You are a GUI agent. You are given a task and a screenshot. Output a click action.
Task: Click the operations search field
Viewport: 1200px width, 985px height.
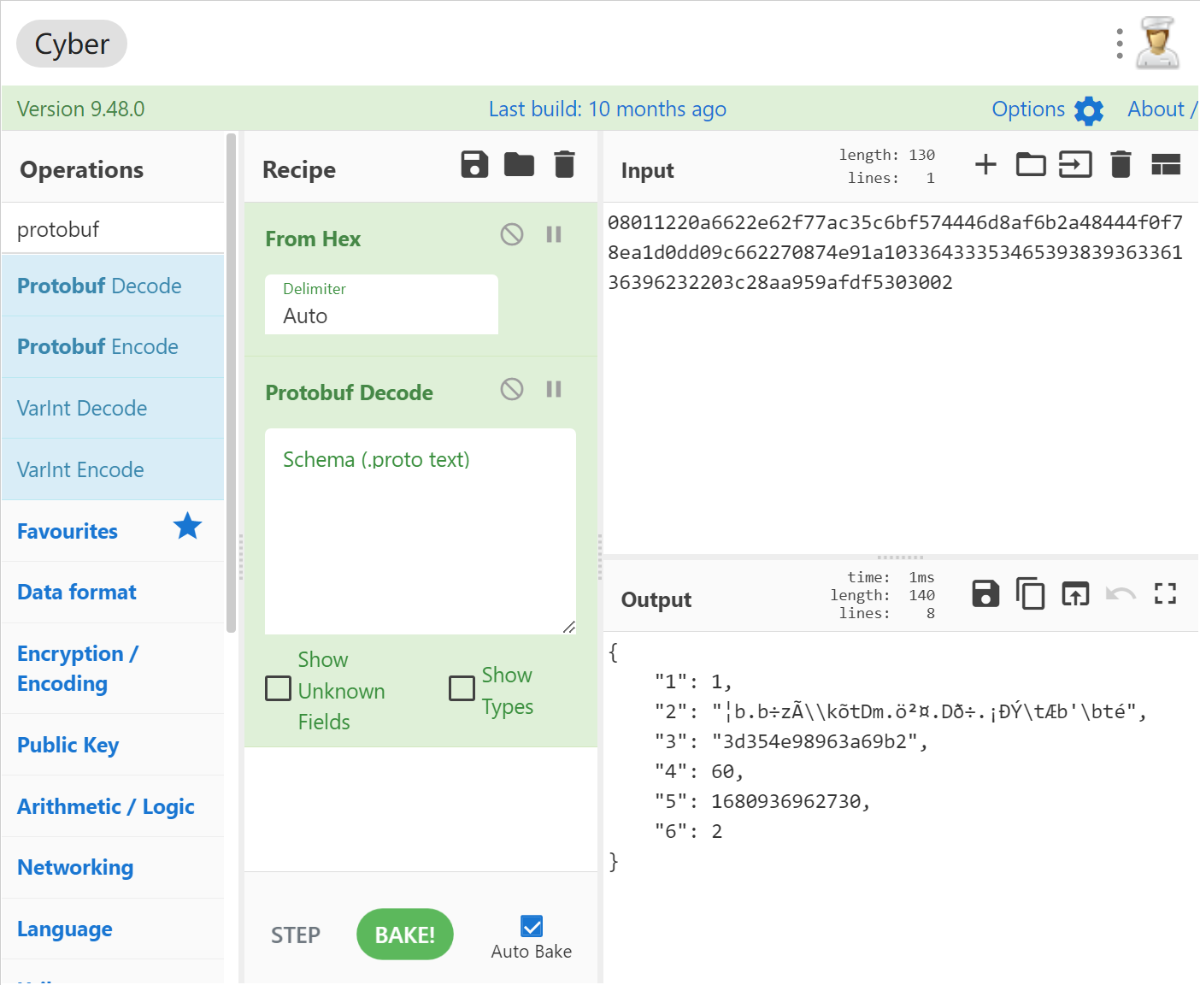point(112,229)
